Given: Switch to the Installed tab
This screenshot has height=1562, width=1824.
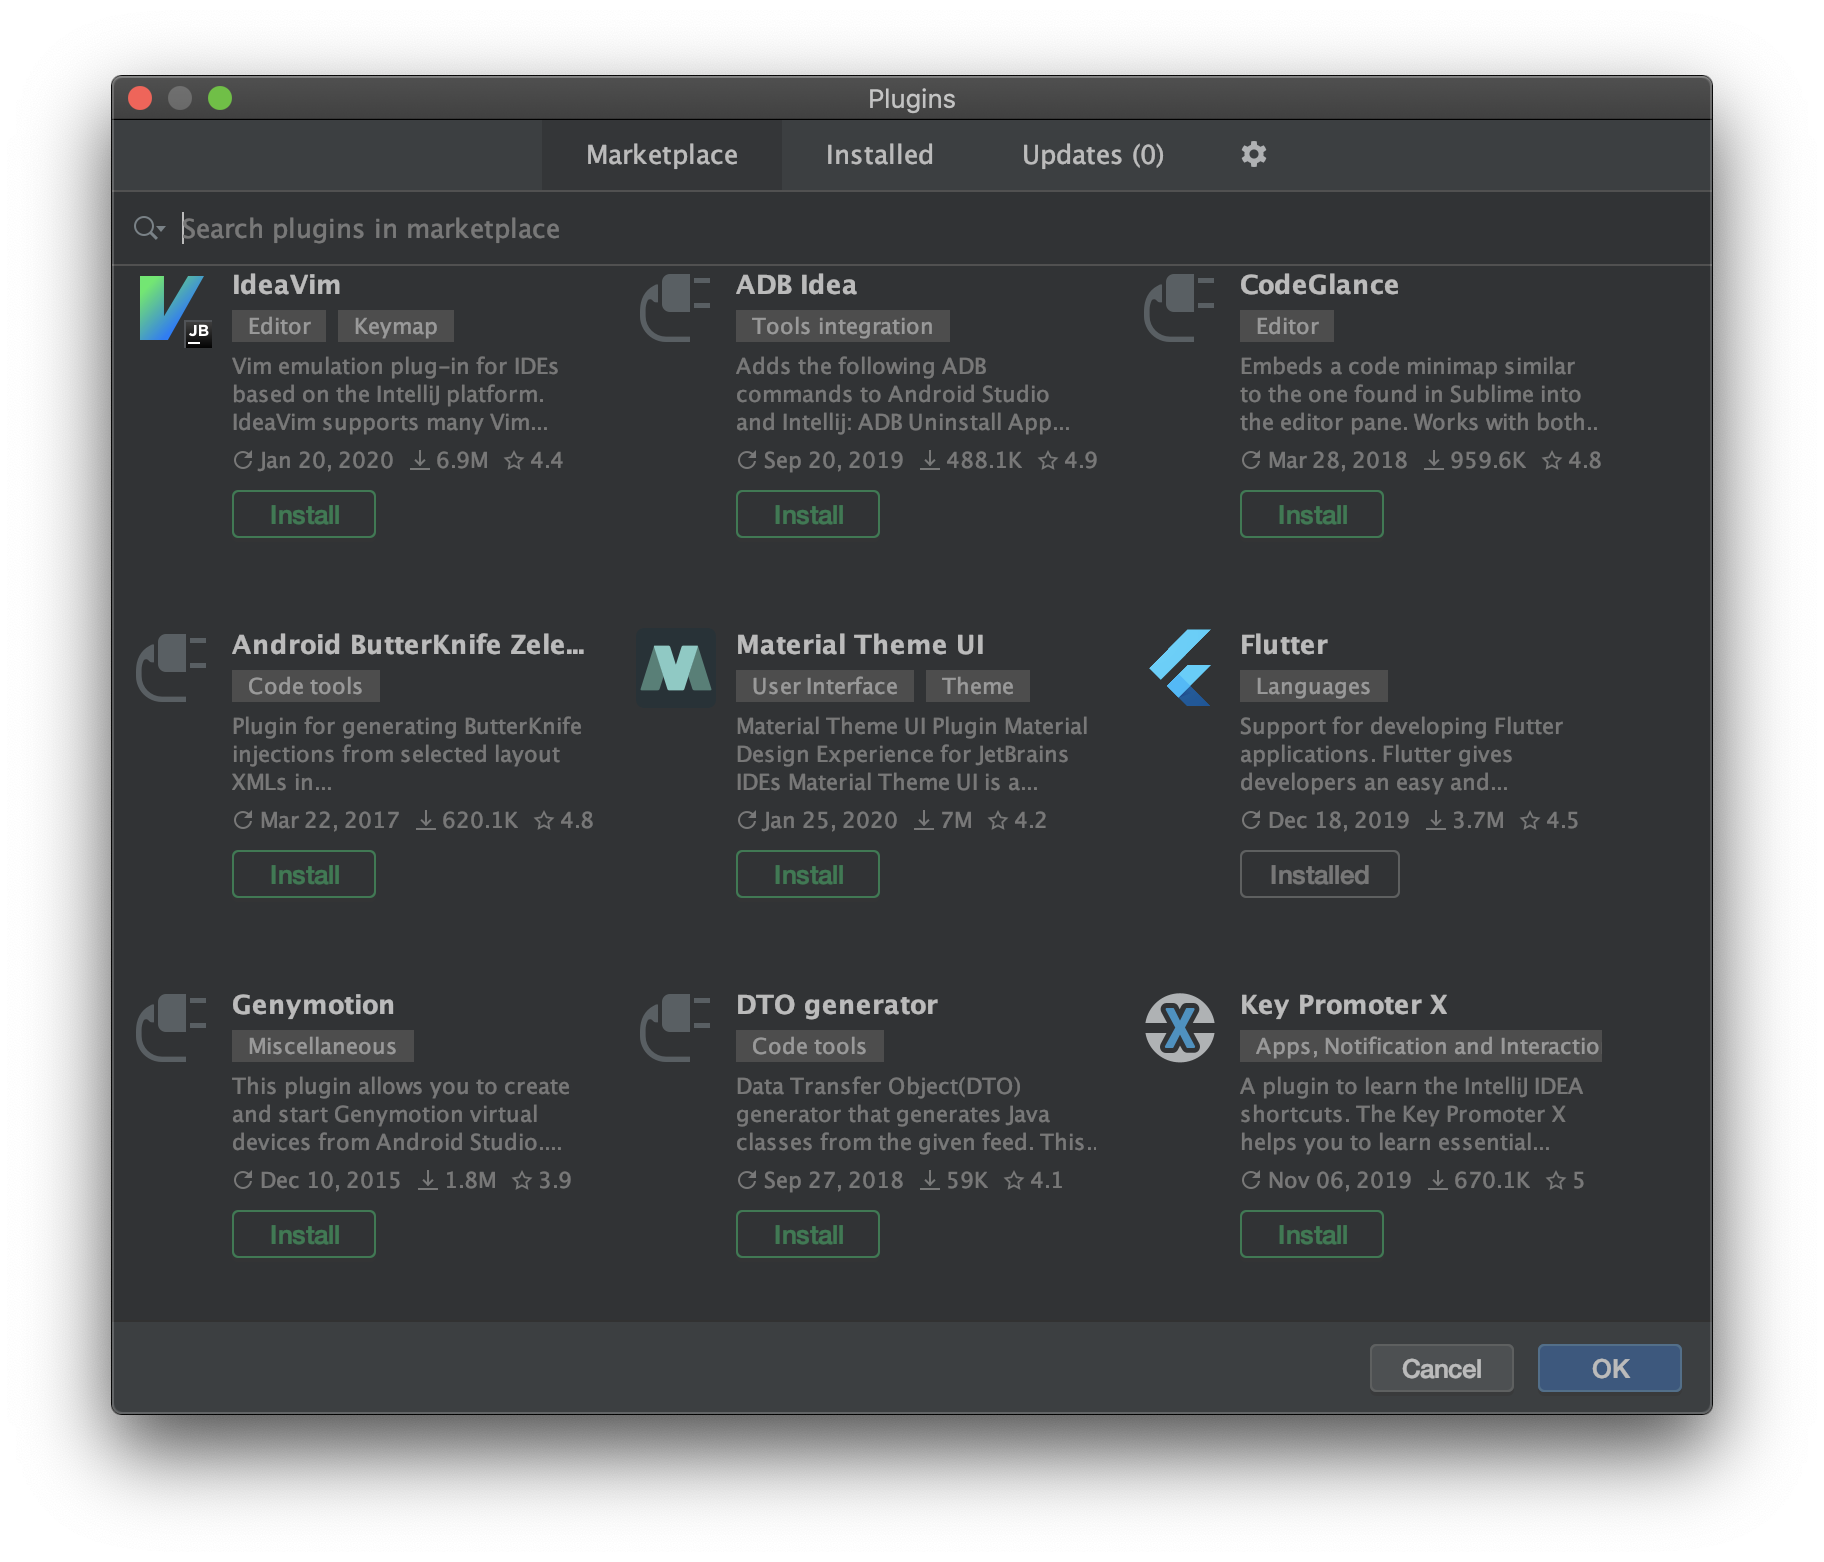Looking at the screenshot, I should click(879, 155).
